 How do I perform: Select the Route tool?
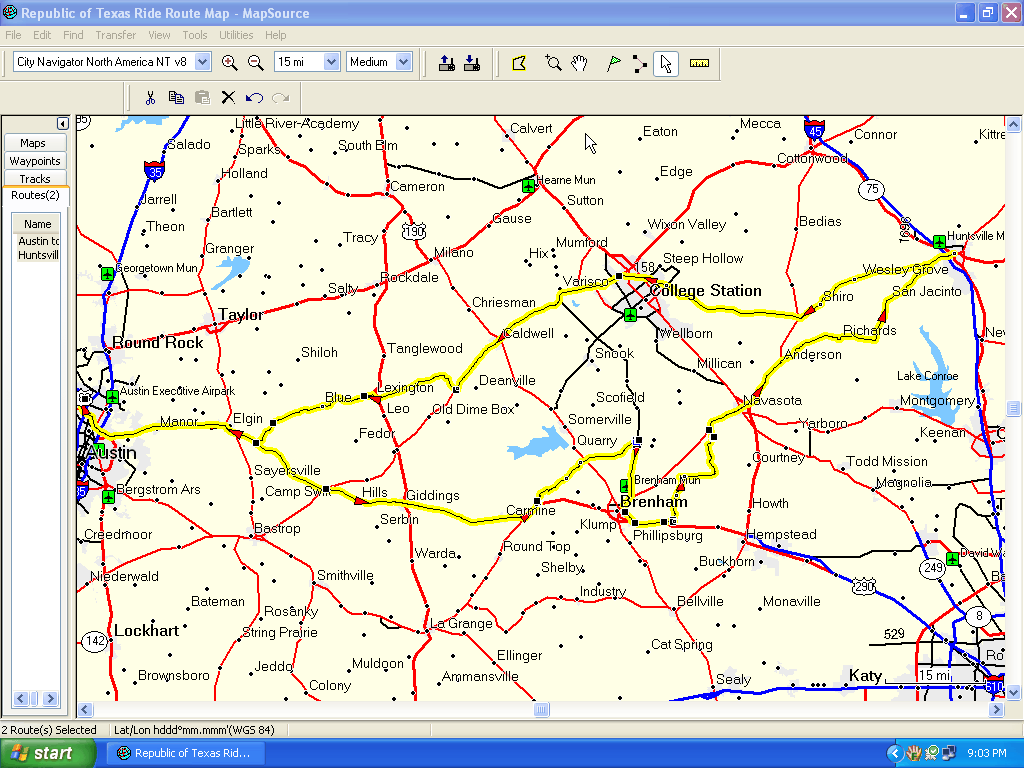(x=640, y=63)
